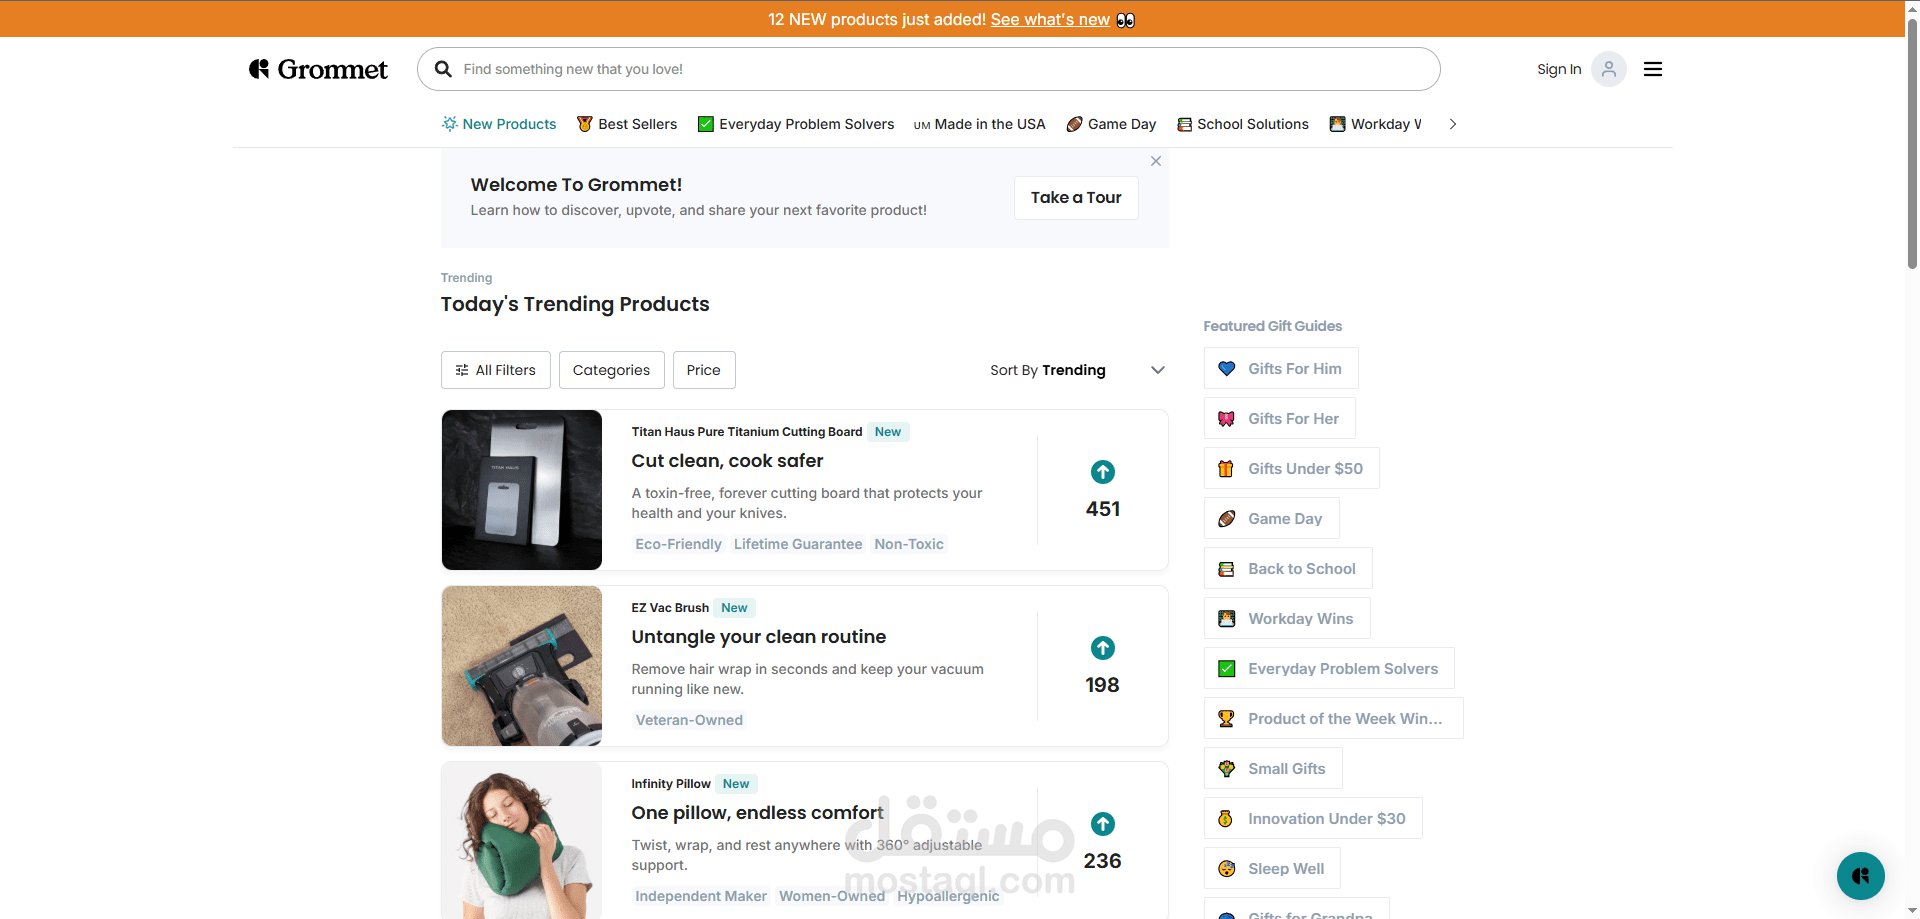Click the books icon in Back to School

click(1227, 569)
